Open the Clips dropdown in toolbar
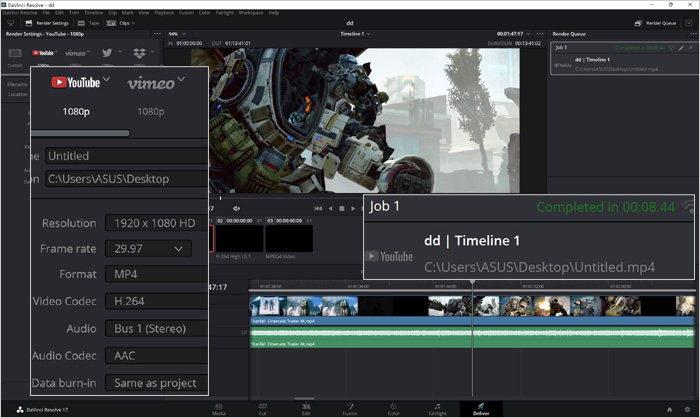The image size is (700, 418). [121, 23]
